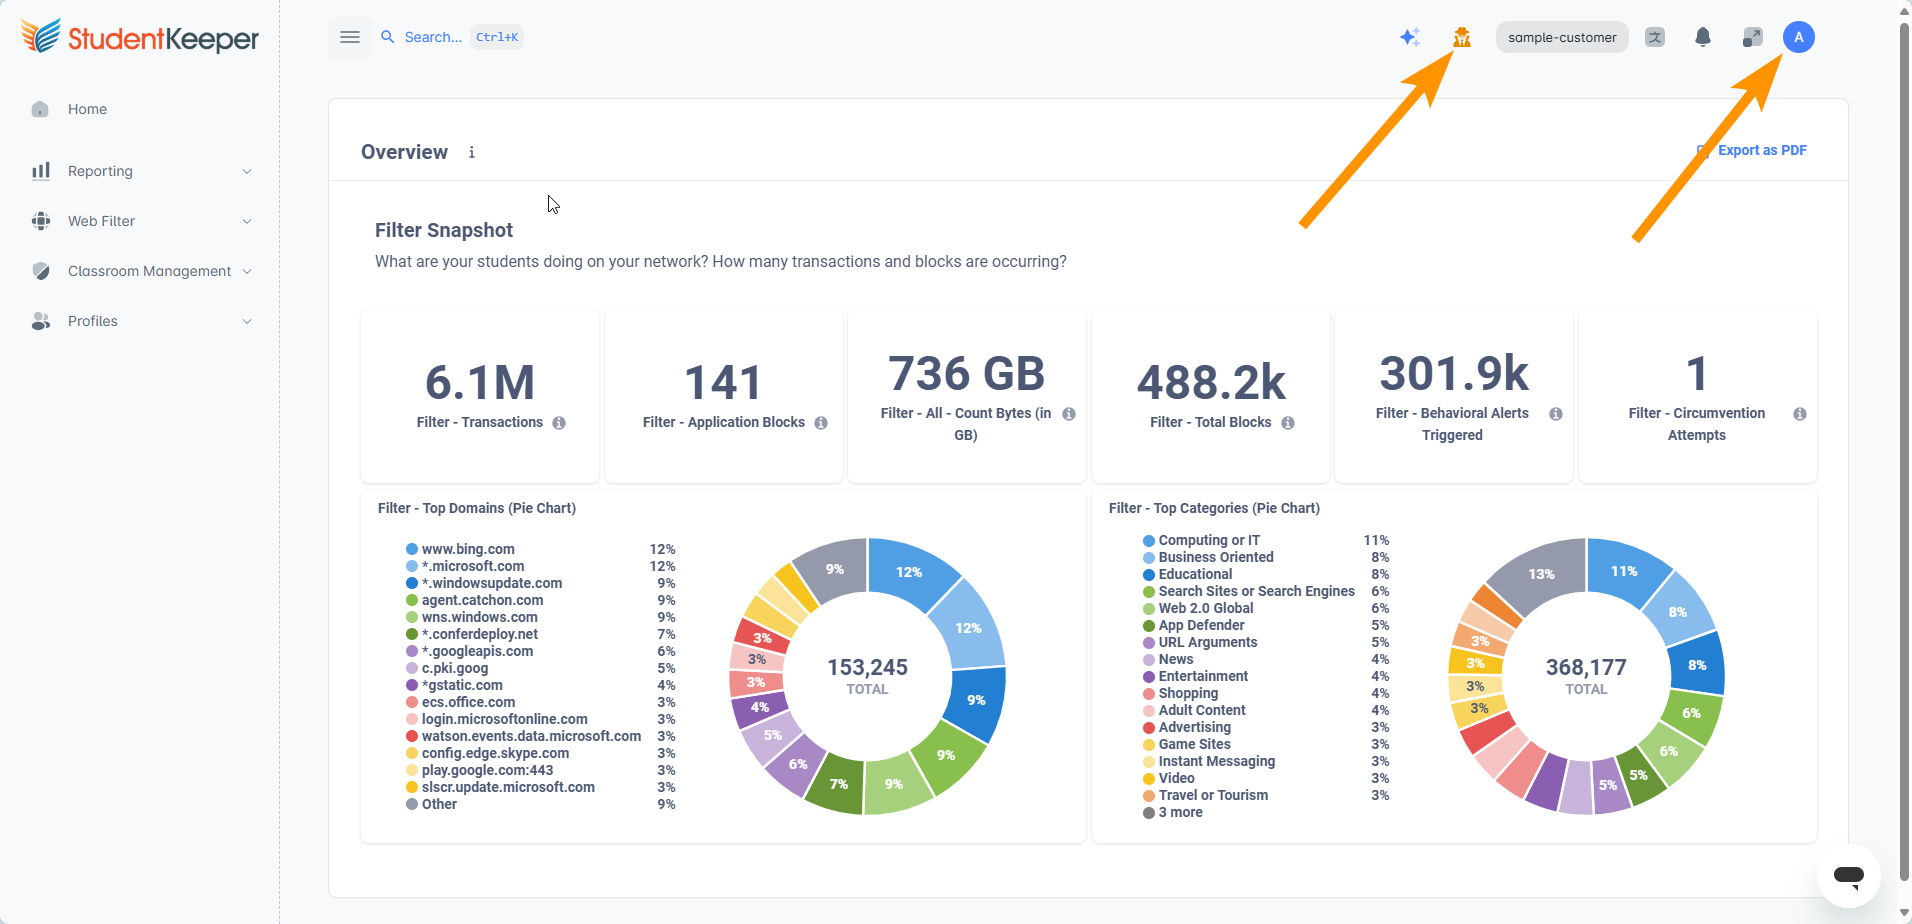
Task: Show info for Filter - Transactions
Action: [x=559, y=423]
